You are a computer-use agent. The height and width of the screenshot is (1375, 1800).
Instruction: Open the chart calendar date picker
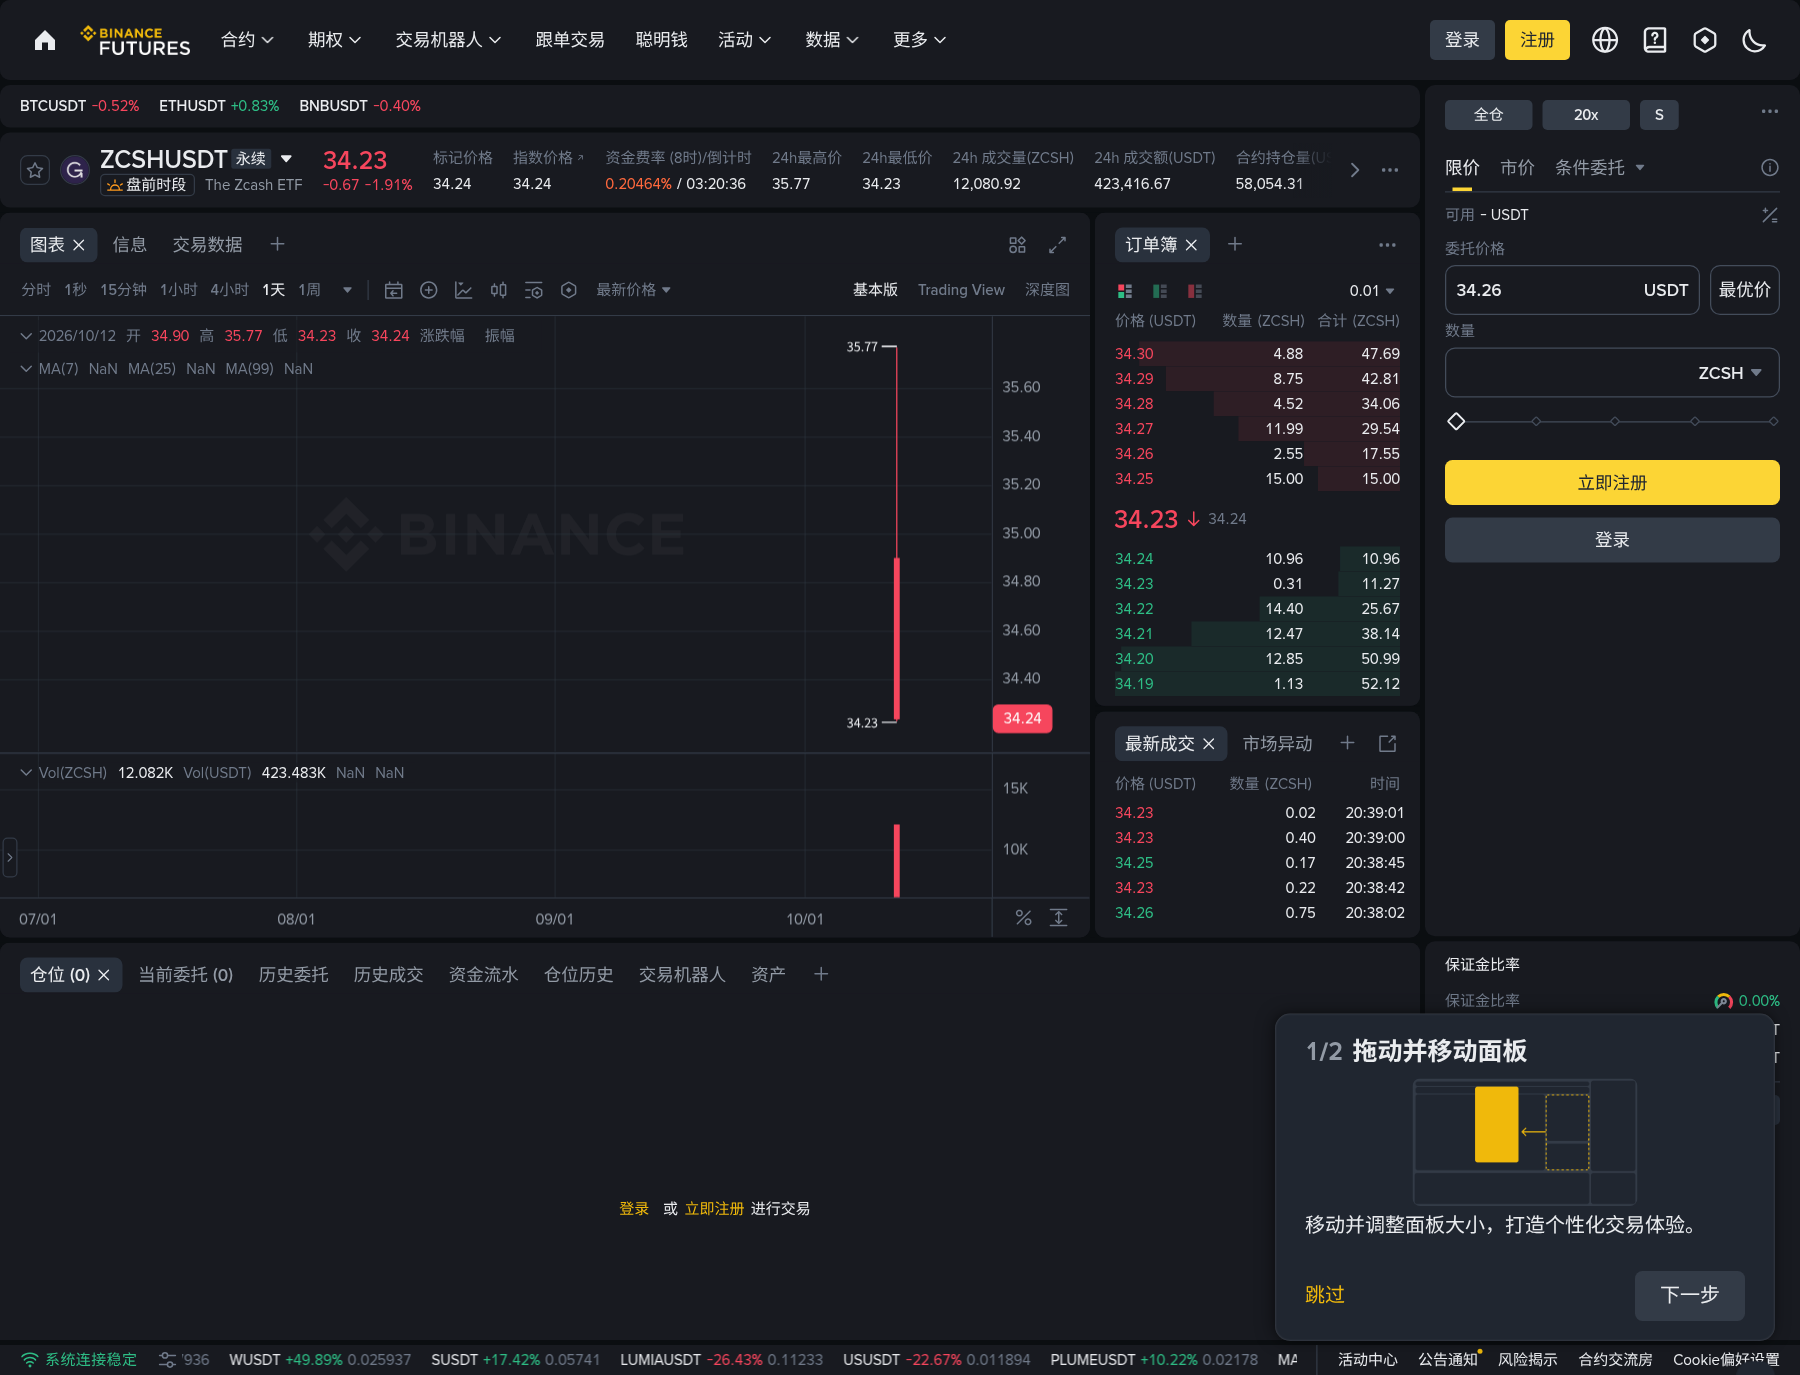click(394, 290)
